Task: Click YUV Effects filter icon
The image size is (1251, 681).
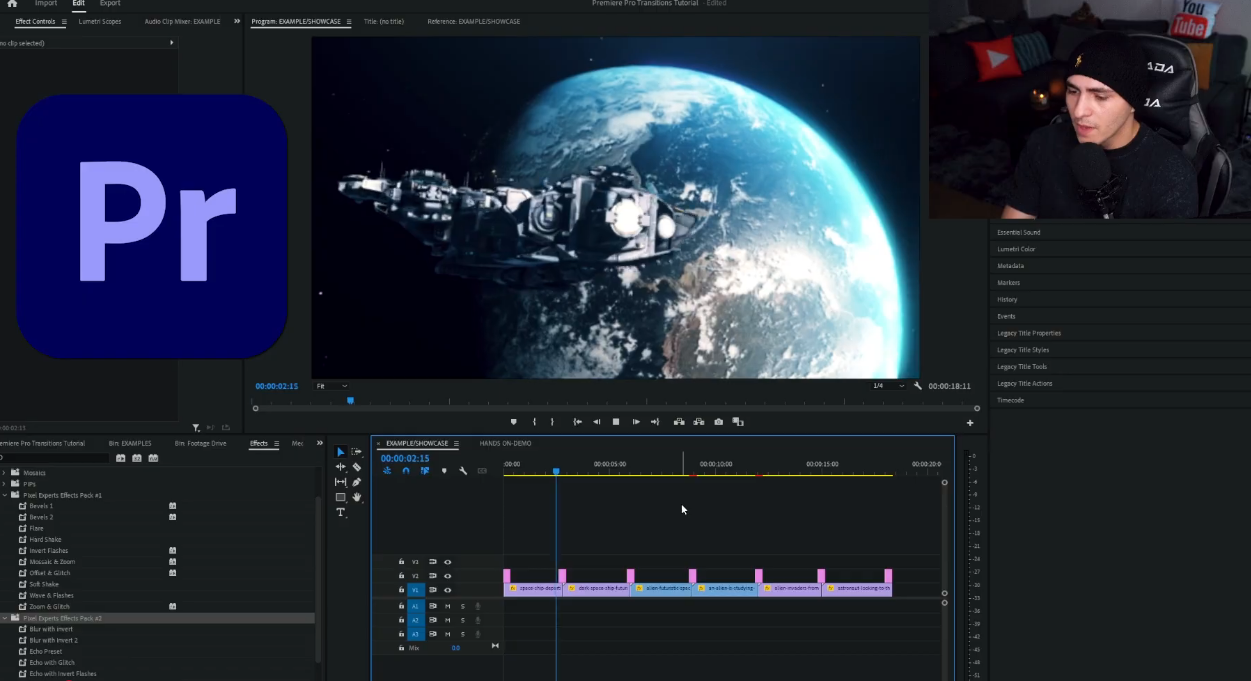Action: pyautogui.click(x=153, y=458)
